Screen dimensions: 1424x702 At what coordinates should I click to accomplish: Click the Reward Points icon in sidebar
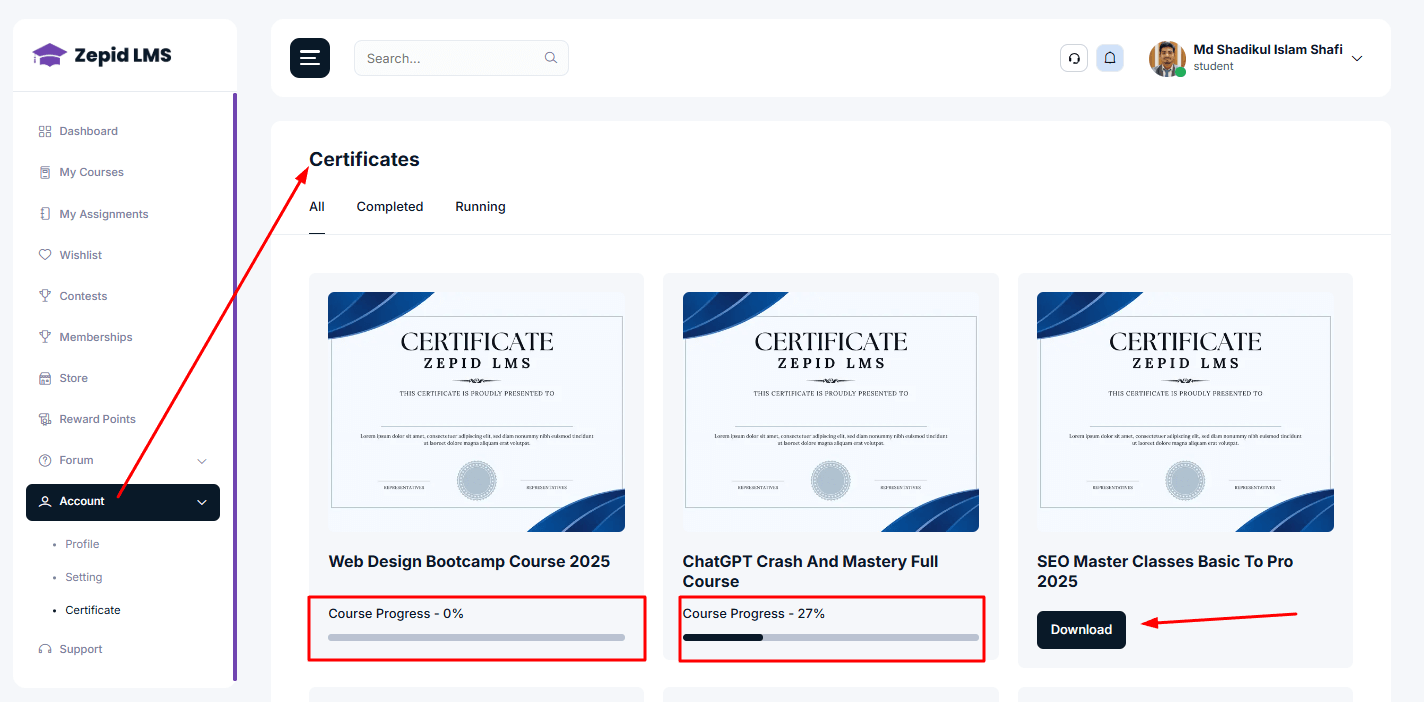tap(44, 419)
